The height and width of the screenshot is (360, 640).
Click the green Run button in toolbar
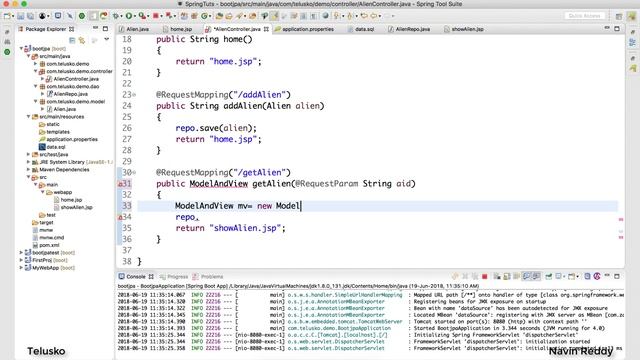click(x=129, y=16)
